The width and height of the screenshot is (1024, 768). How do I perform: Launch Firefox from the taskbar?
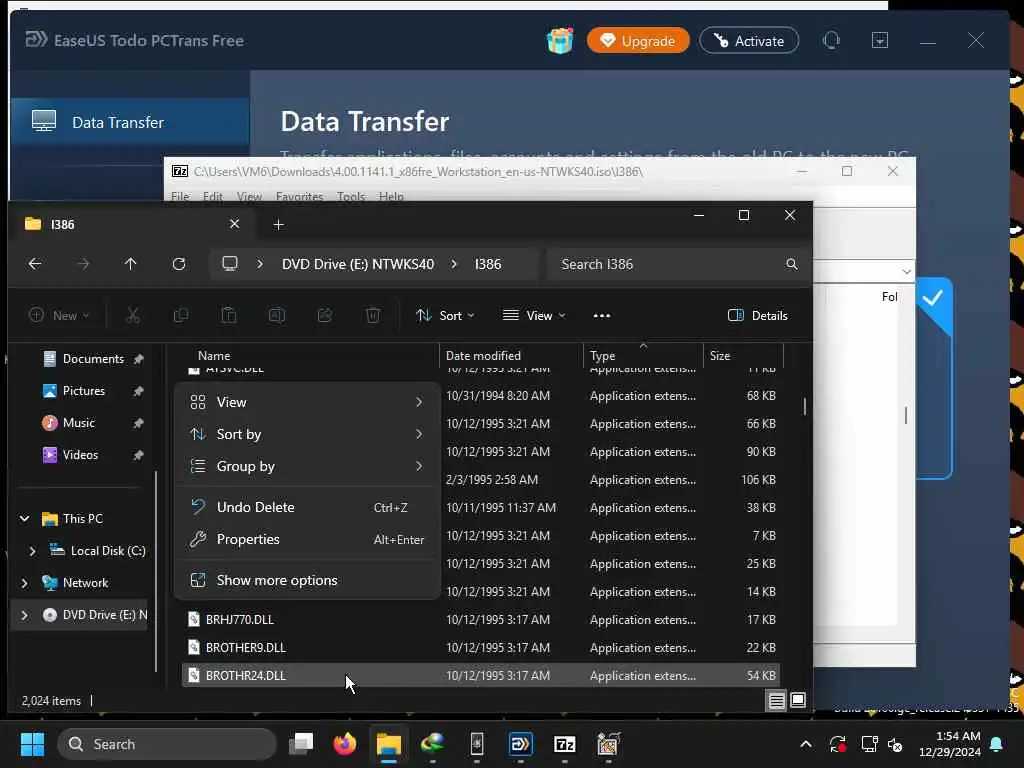click(345, 744)
